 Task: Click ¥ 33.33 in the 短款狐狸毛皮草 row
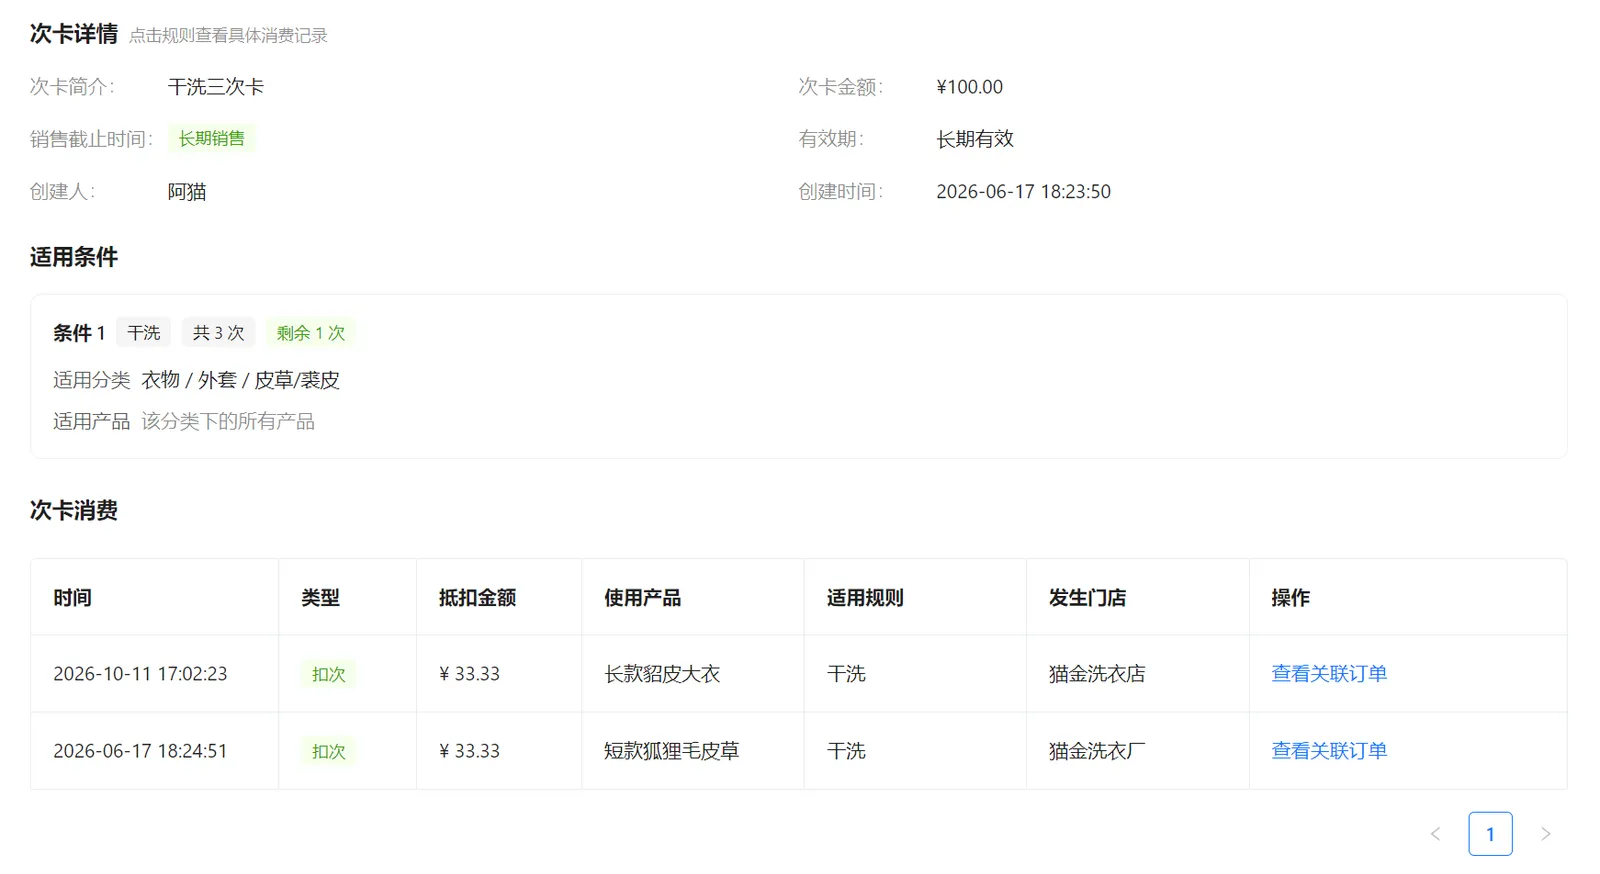click(x=469, y=751)
